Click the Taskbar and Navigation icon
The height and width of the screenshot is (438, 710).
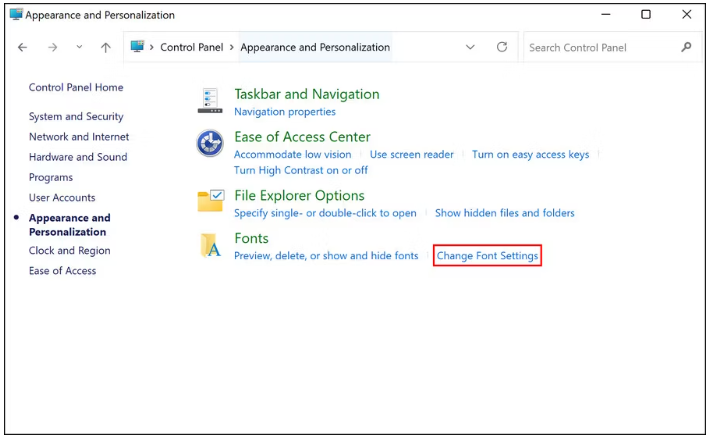(x=210, y=101)
